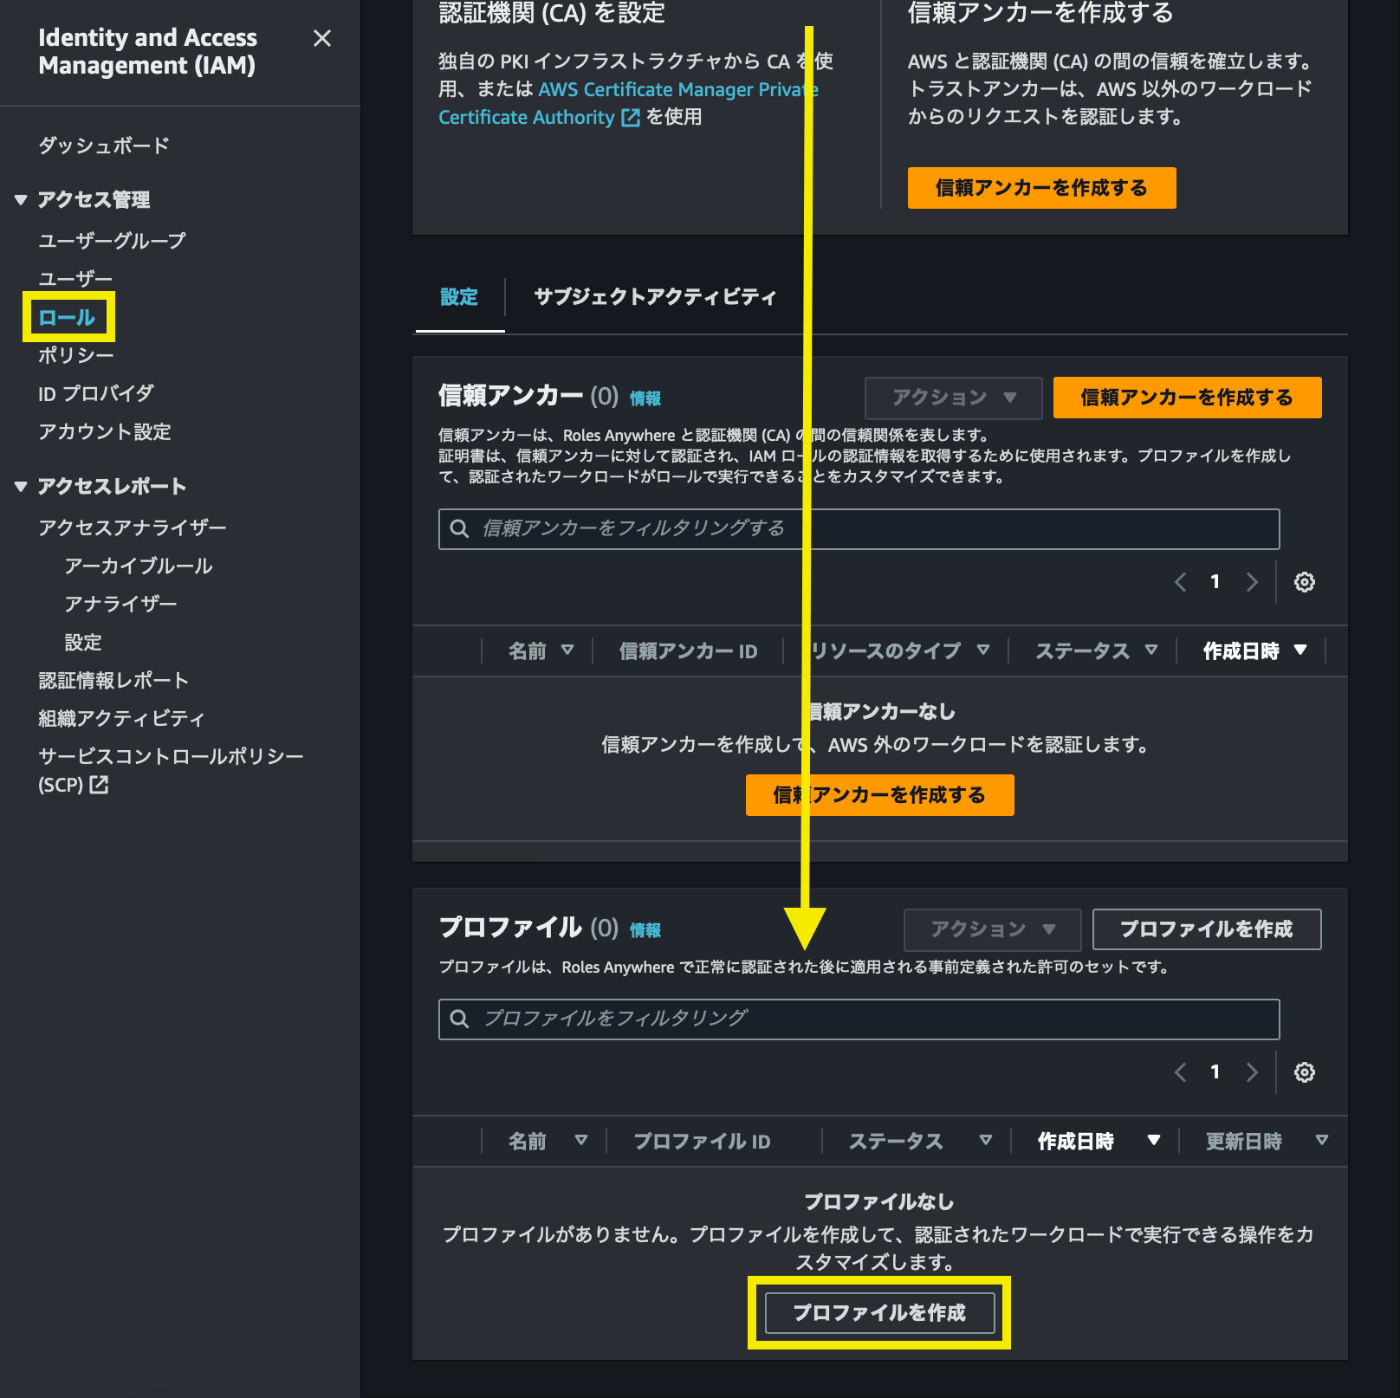The image size is (1400, 1398).
Task: Sort trust anchors by 作成日時
Action: point(1255,651)
